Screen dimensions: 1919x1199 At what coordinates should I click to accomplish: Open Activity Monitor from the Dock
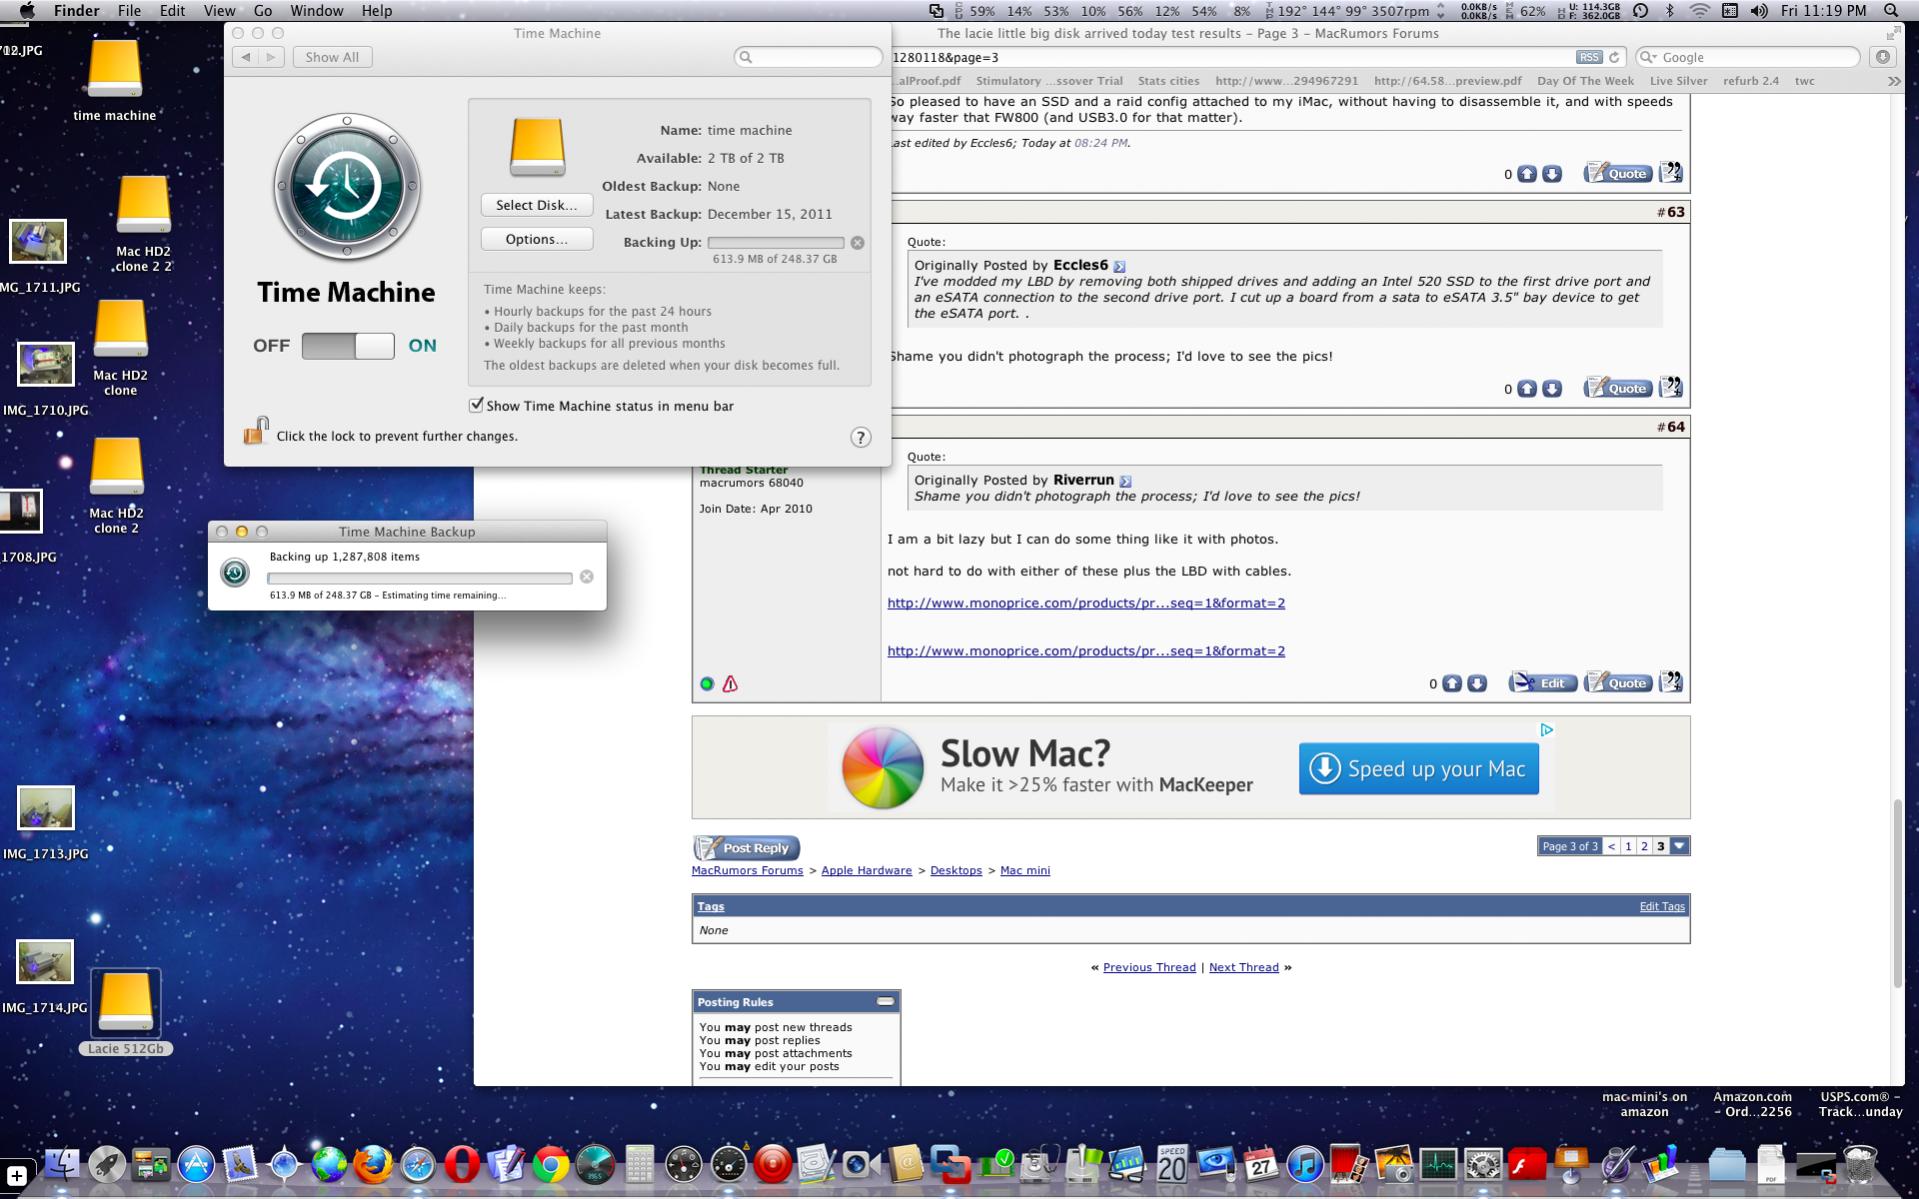[x=1438, y=1164]
